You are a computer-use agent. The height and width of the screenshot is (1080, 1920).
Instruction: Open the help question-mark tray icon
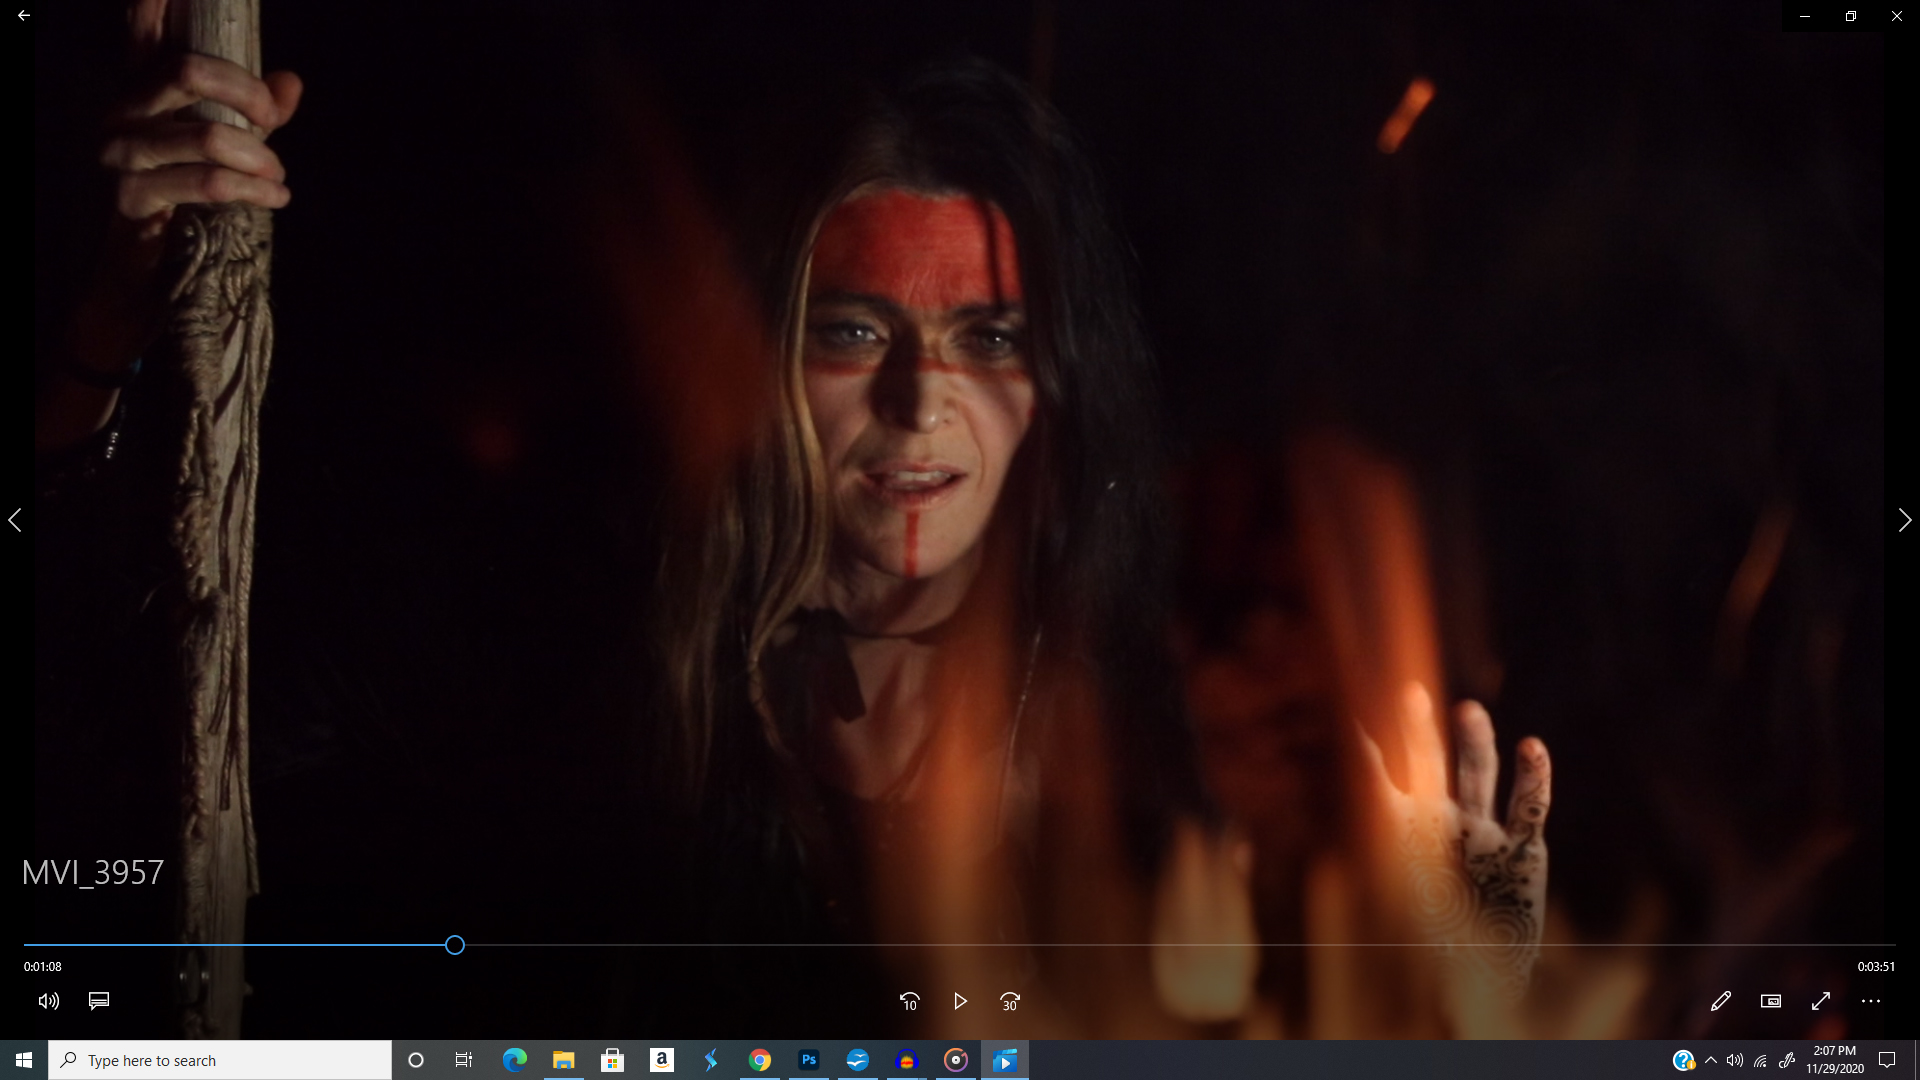[x=1684, y=1060]
